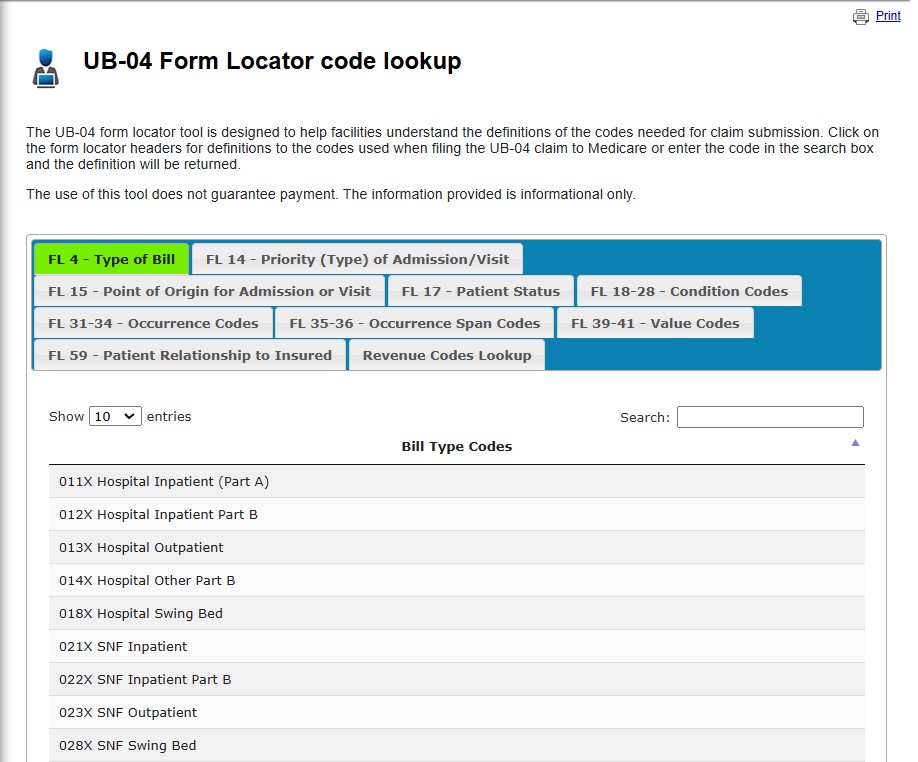The height and width of the screenshot is (762, 918).
Task: Click the Bill Type Codes column header
Action: (457, 446)
